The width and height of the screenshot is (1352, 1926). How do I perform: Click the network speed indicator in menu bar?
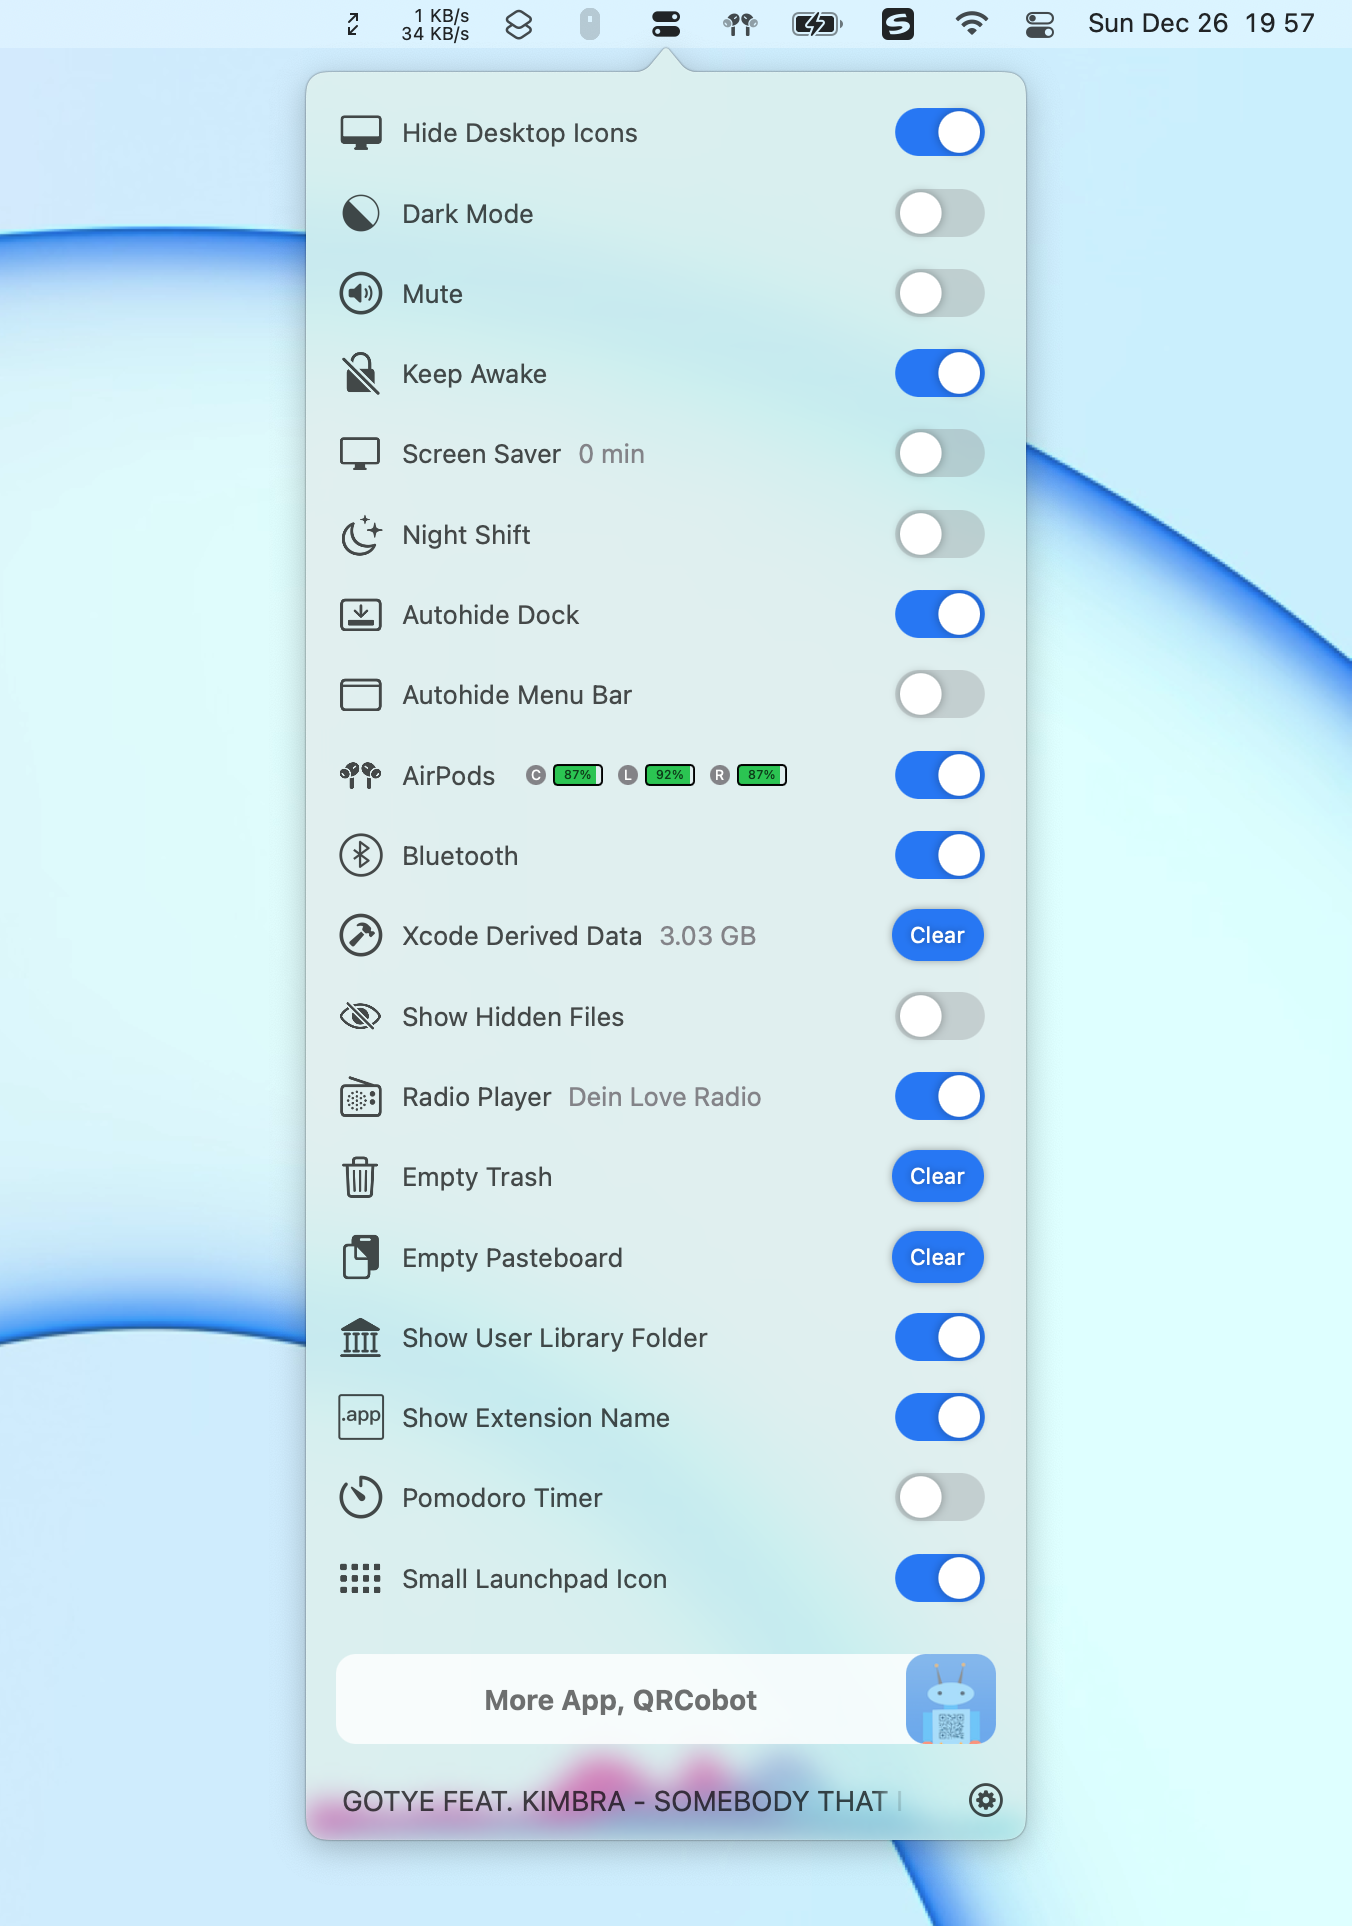(x=435, y=24)
